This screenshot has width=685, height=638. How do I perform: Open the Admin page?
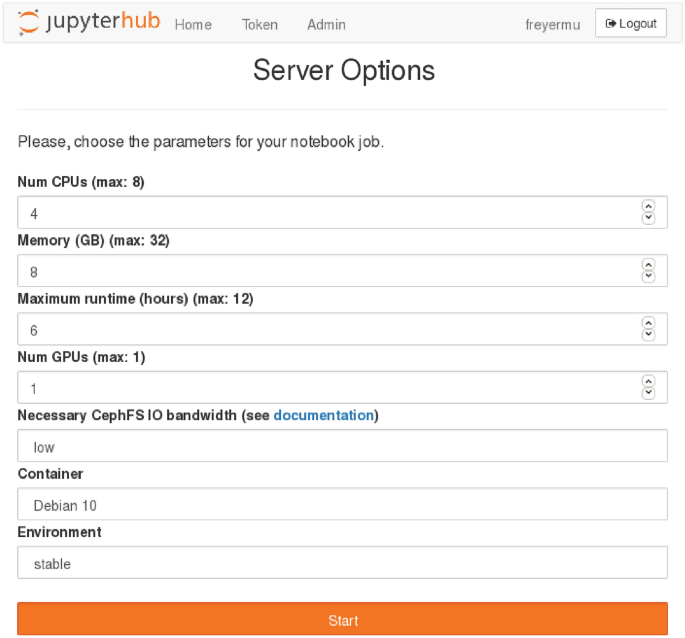pyautogui.click(x=326, y=24)
